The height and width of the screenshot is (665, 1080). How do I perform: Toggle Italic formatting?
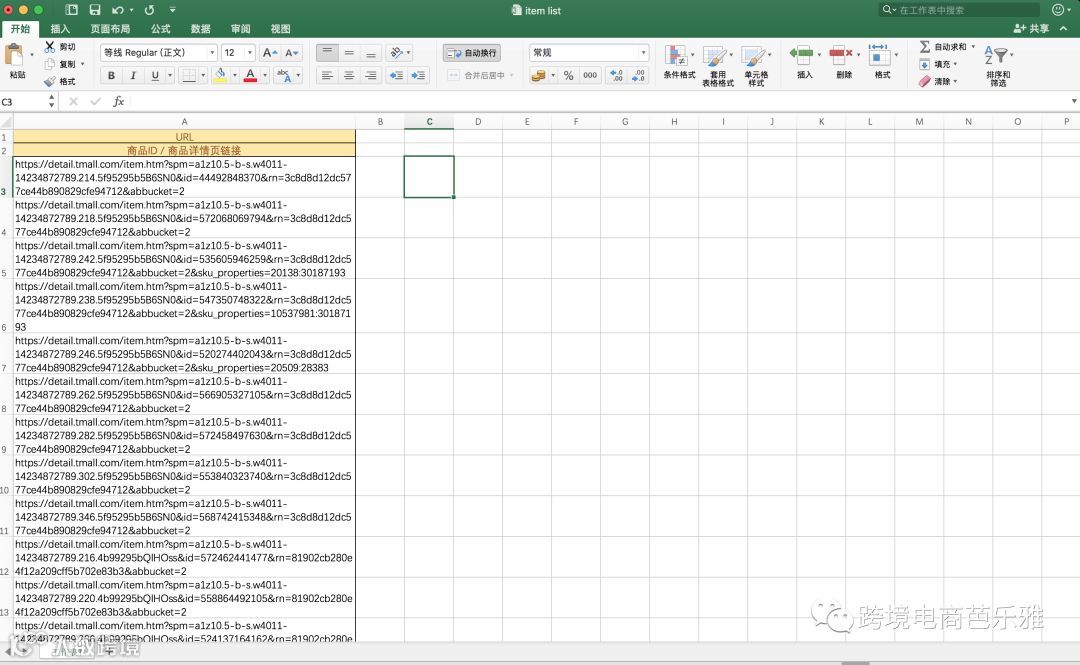tap(133, 75)
